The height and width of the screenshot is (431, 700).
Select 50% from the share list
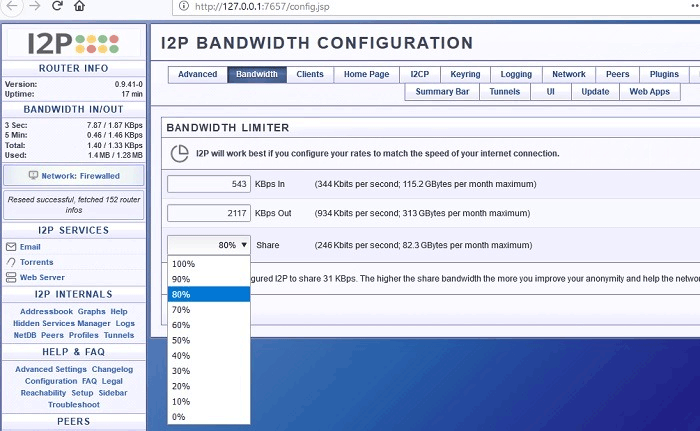point(209,340)
